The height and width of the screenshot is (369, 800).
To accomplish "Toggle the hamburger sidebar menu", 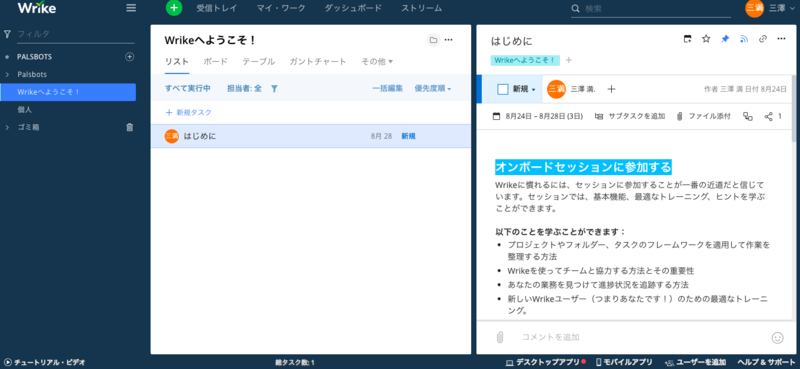I will coord(131,8).
